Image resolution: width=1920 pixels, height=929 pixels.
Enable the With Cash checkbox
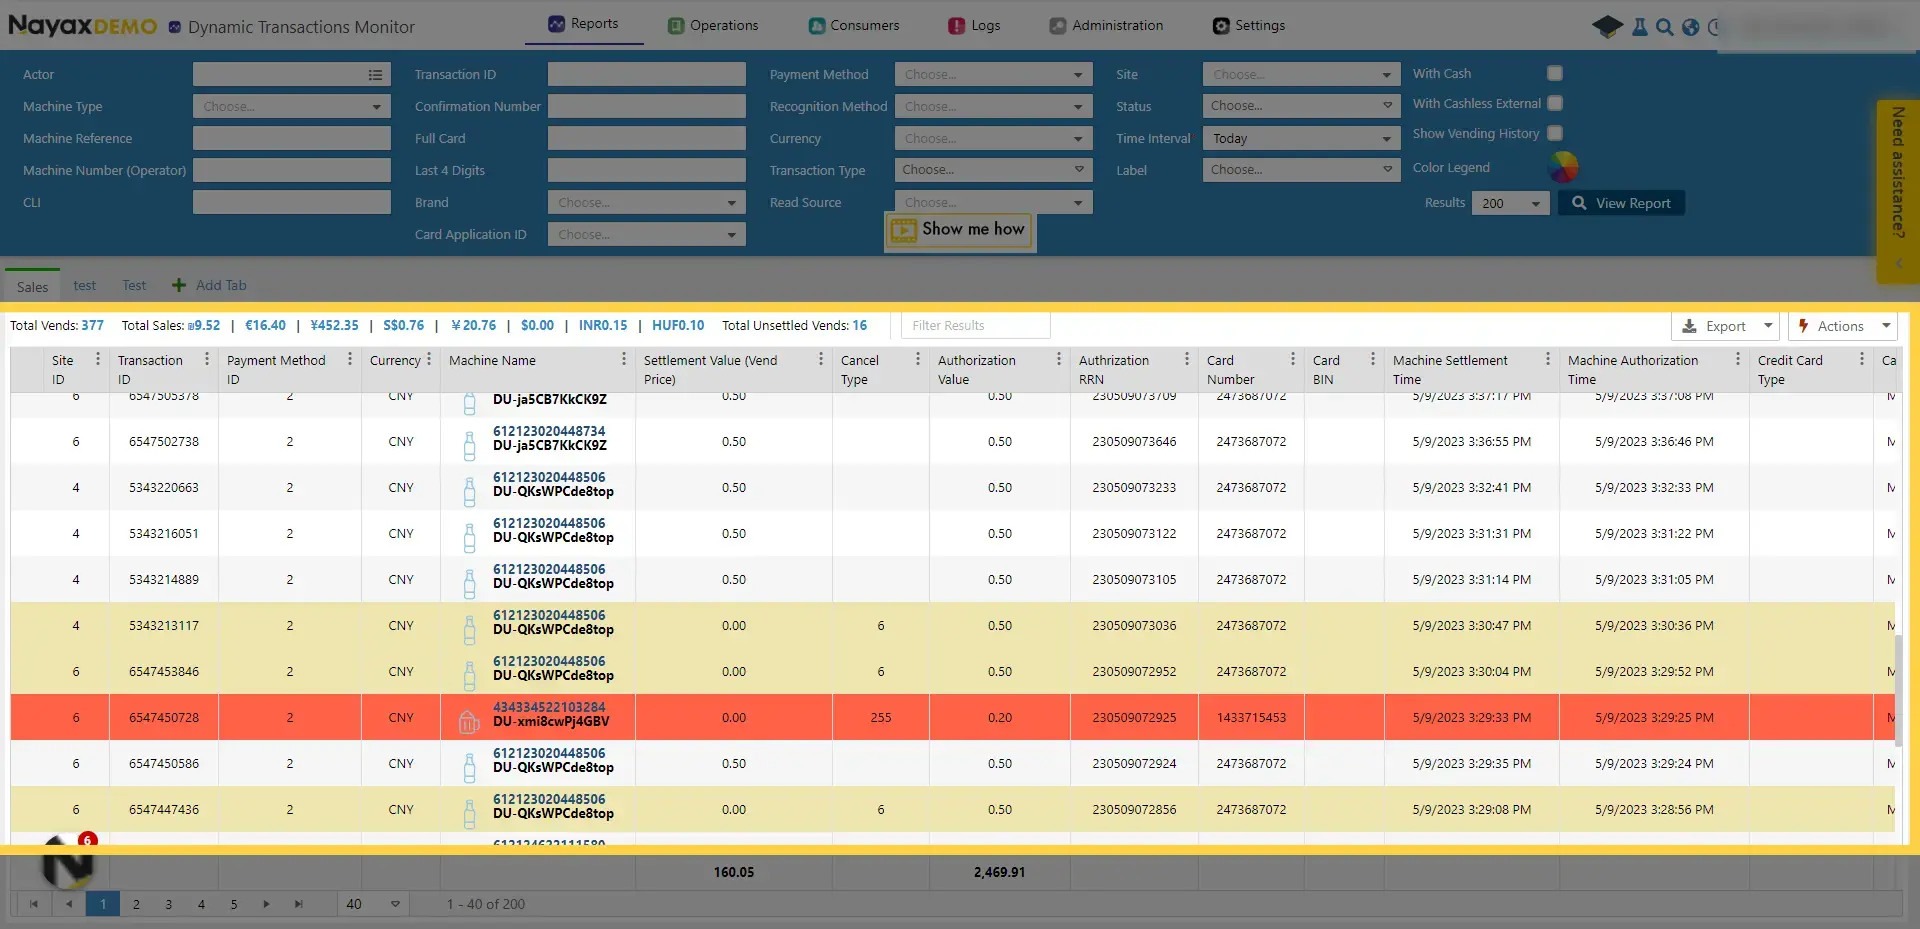click(1555, 73)
